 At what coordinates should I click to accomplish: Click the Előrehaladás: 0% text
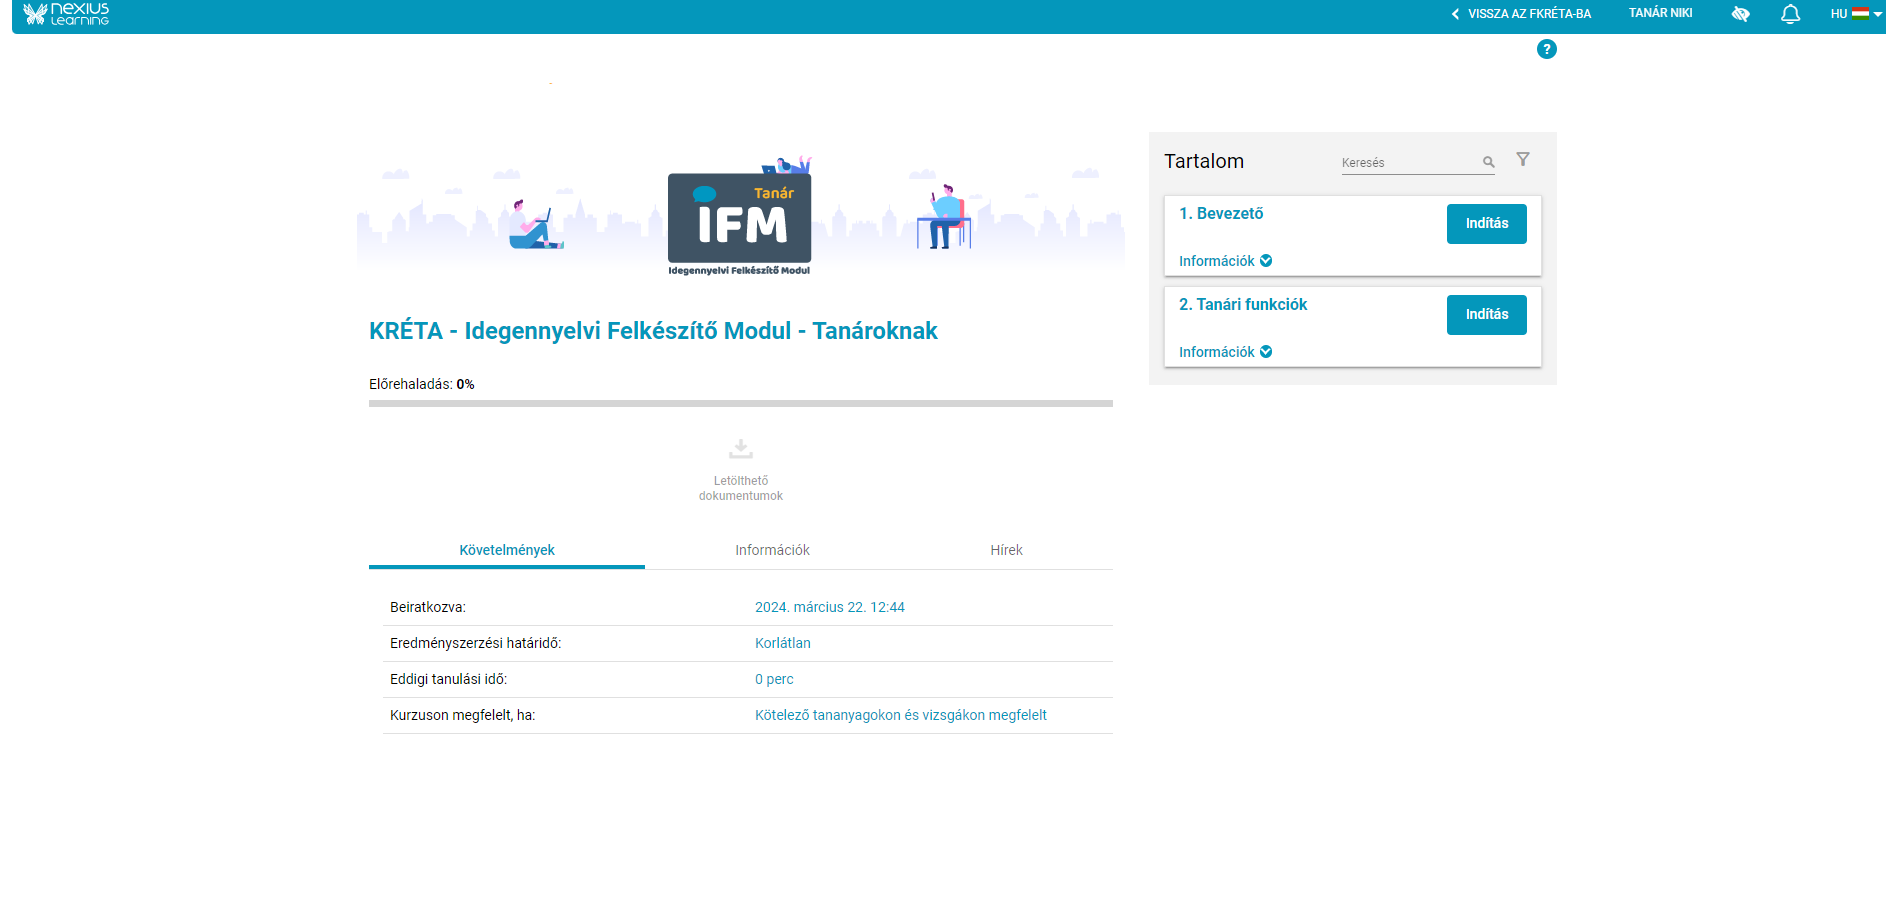[422, 384]
